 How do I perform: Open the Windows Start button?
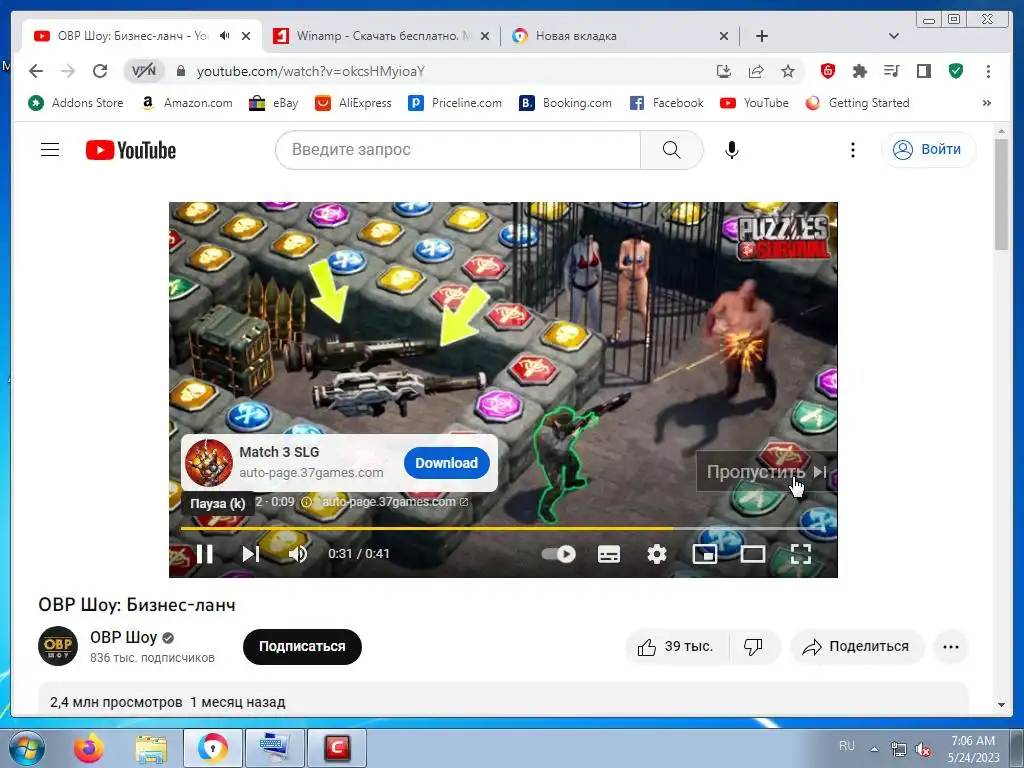click(x=26, y=748)
